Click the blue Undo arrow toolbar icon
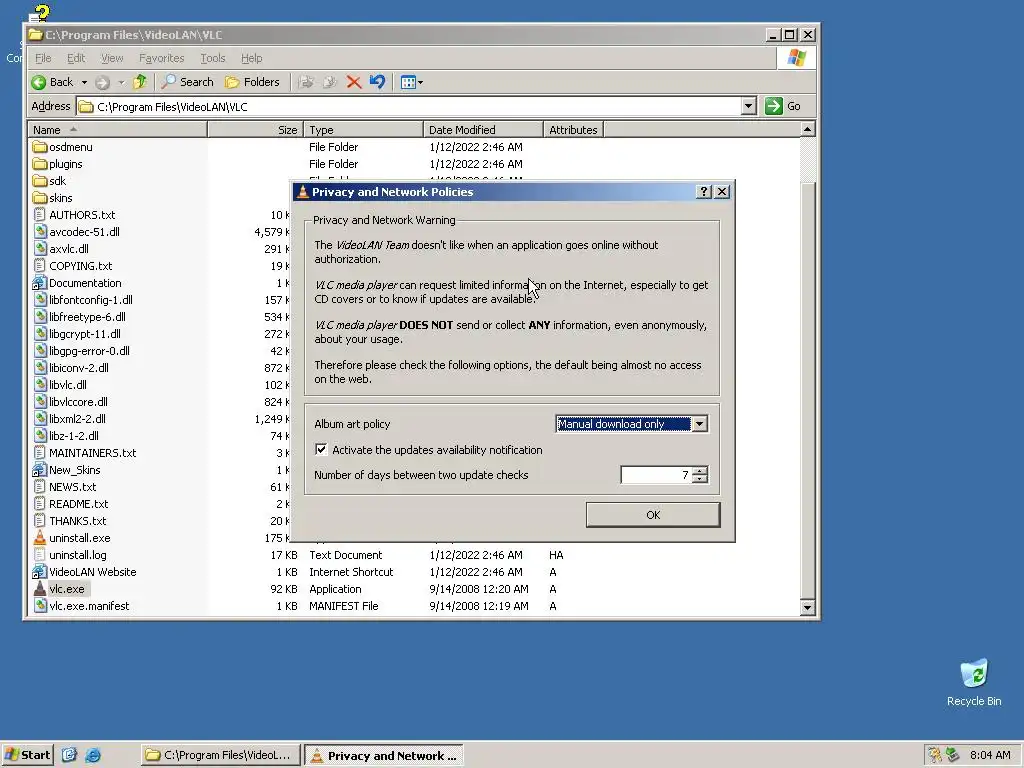 coord(377,82)
